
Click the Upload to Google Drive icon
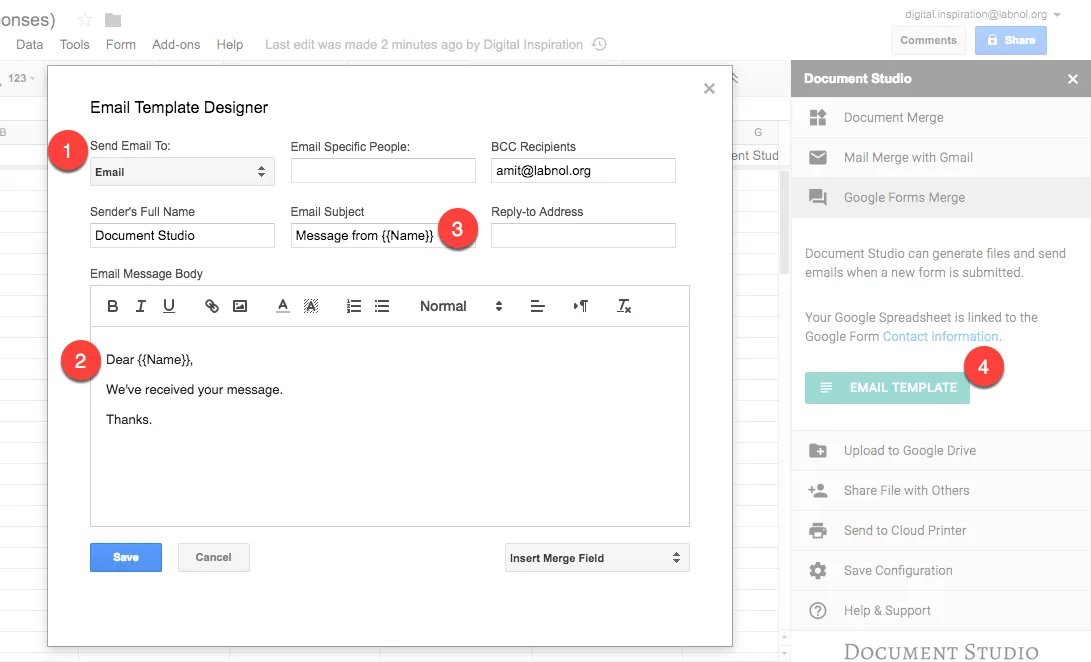point(816,450)
